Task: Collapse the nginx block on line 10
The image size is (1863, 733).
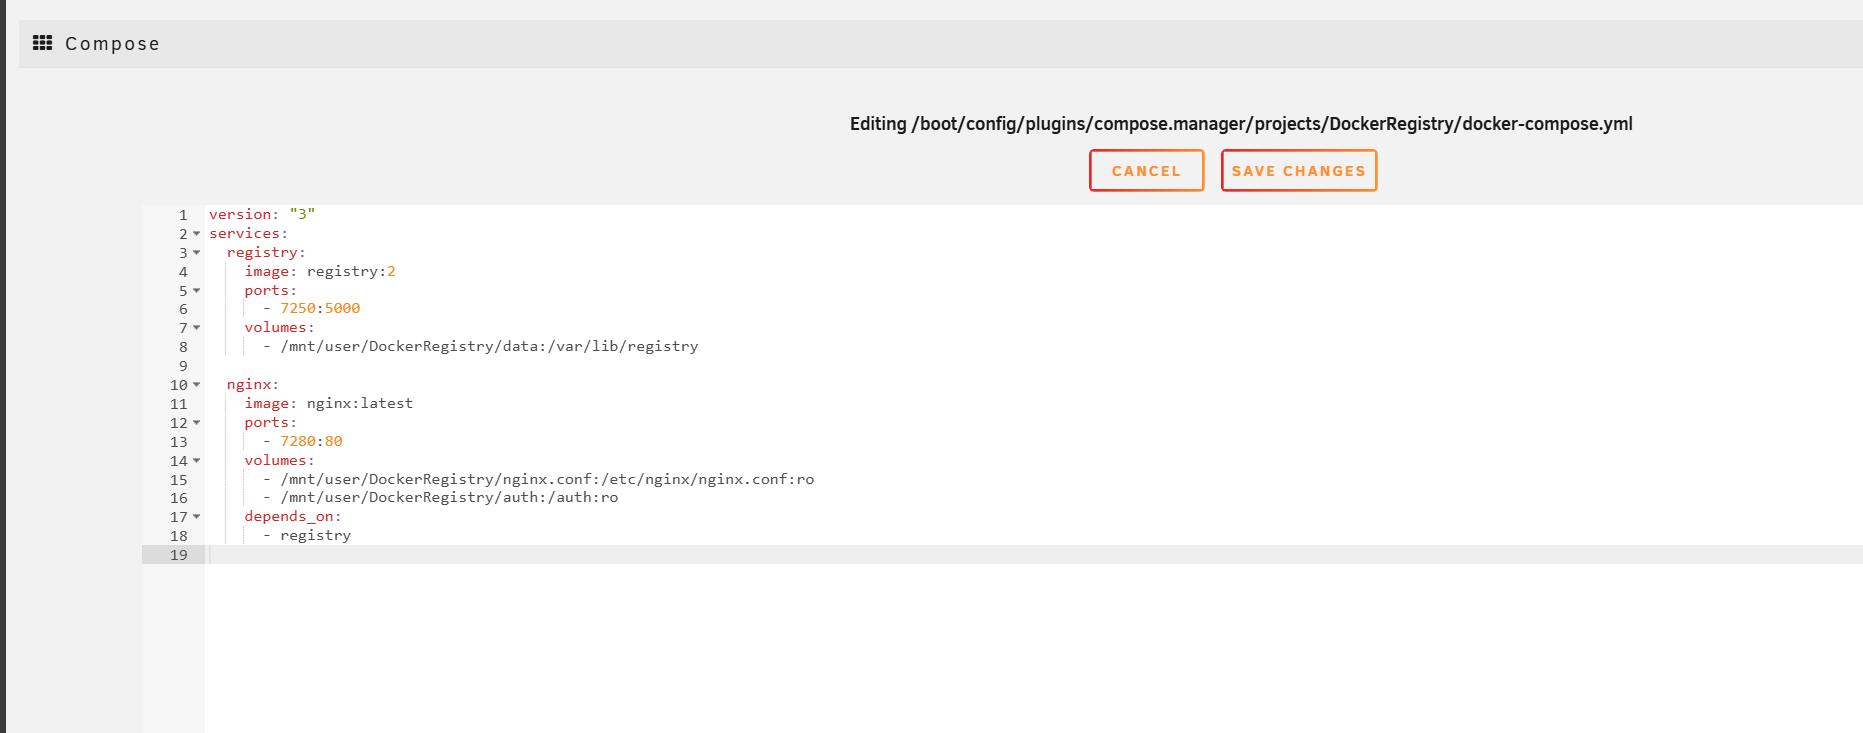Action: pos(197,385)
